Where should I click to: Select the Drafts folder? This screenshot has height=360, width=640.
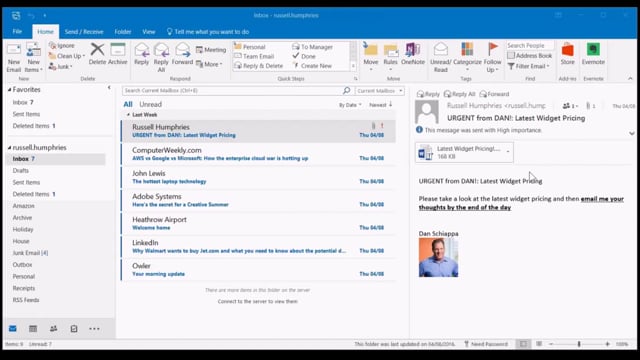[20, 171]
